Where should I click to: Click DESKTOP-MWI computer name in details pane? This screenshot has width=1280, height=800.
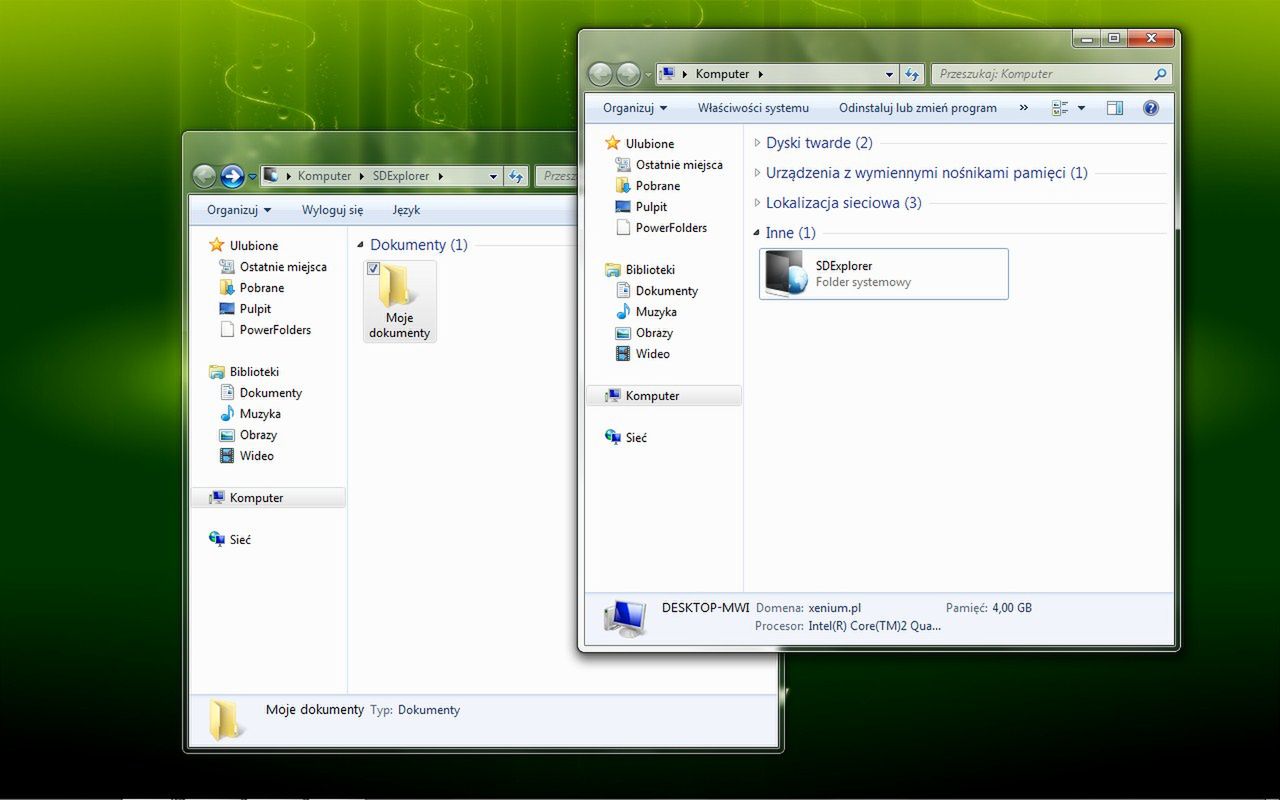[705, 607]
